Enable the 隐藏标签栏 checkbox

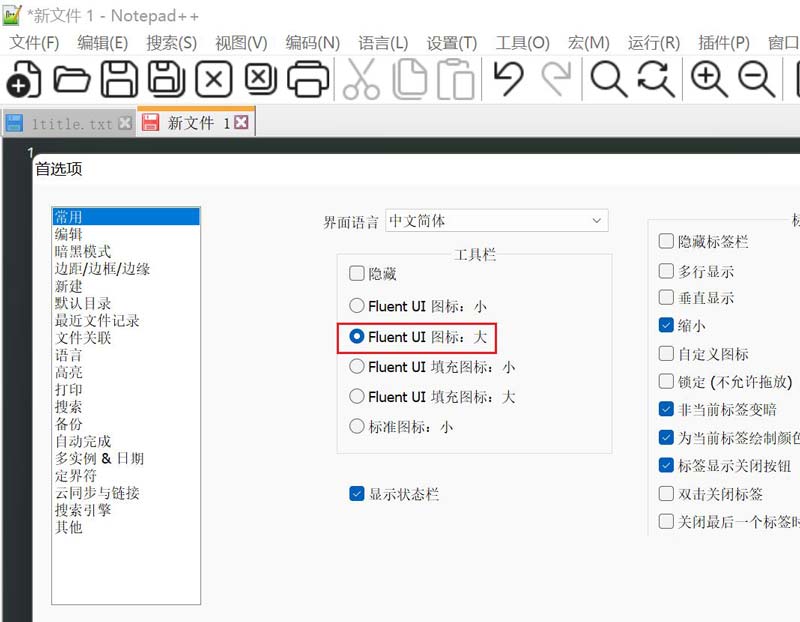[666, 241]
